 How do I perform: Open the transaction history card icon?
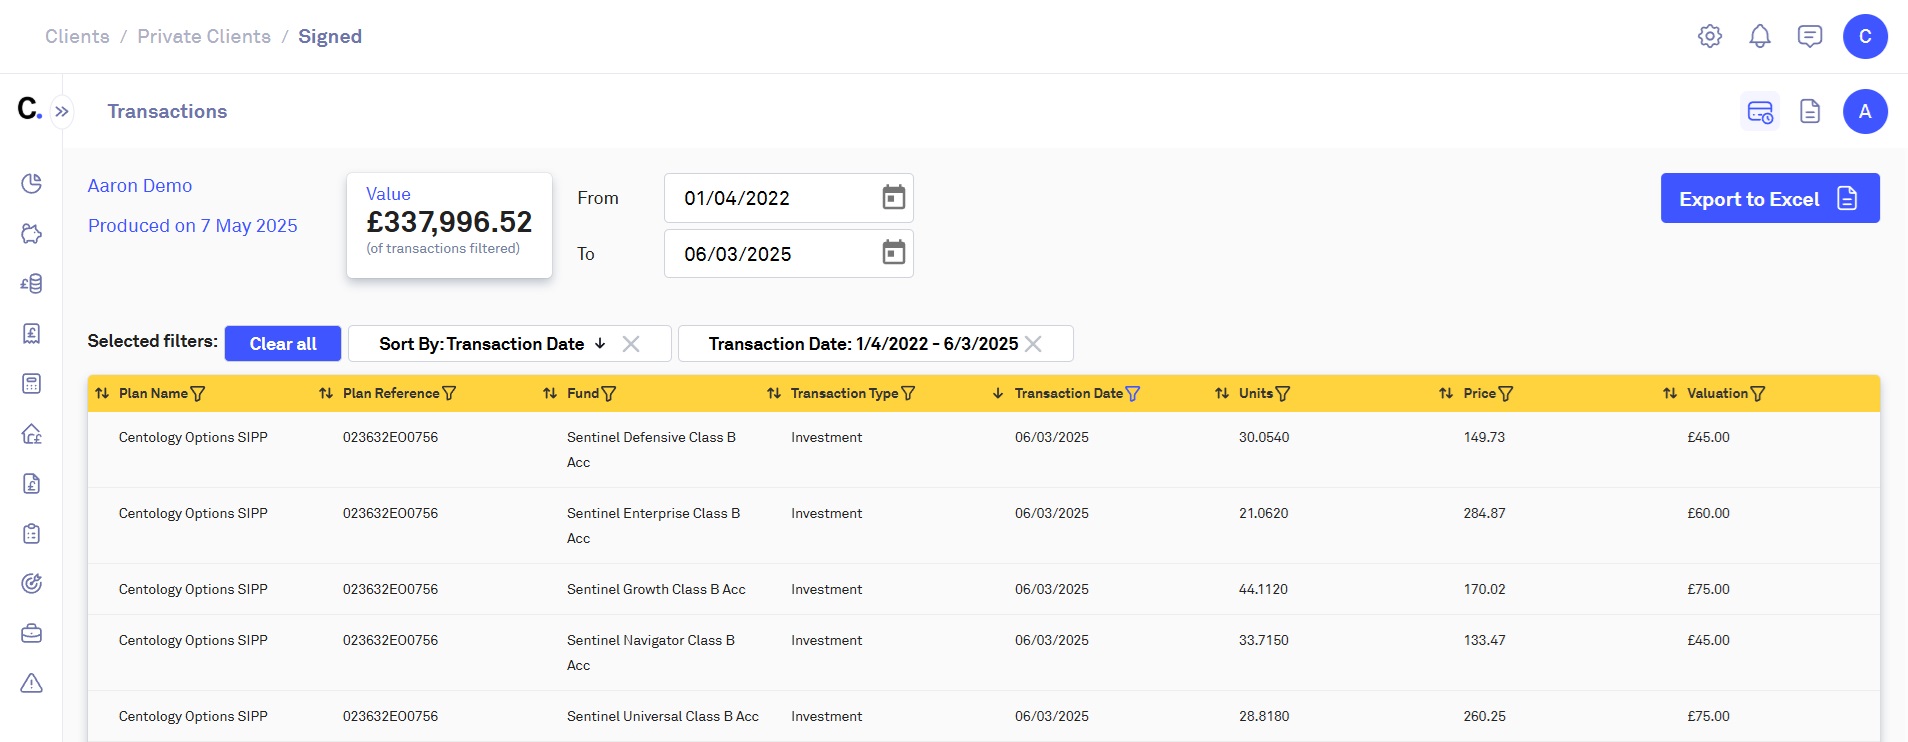coord(1759,112)
